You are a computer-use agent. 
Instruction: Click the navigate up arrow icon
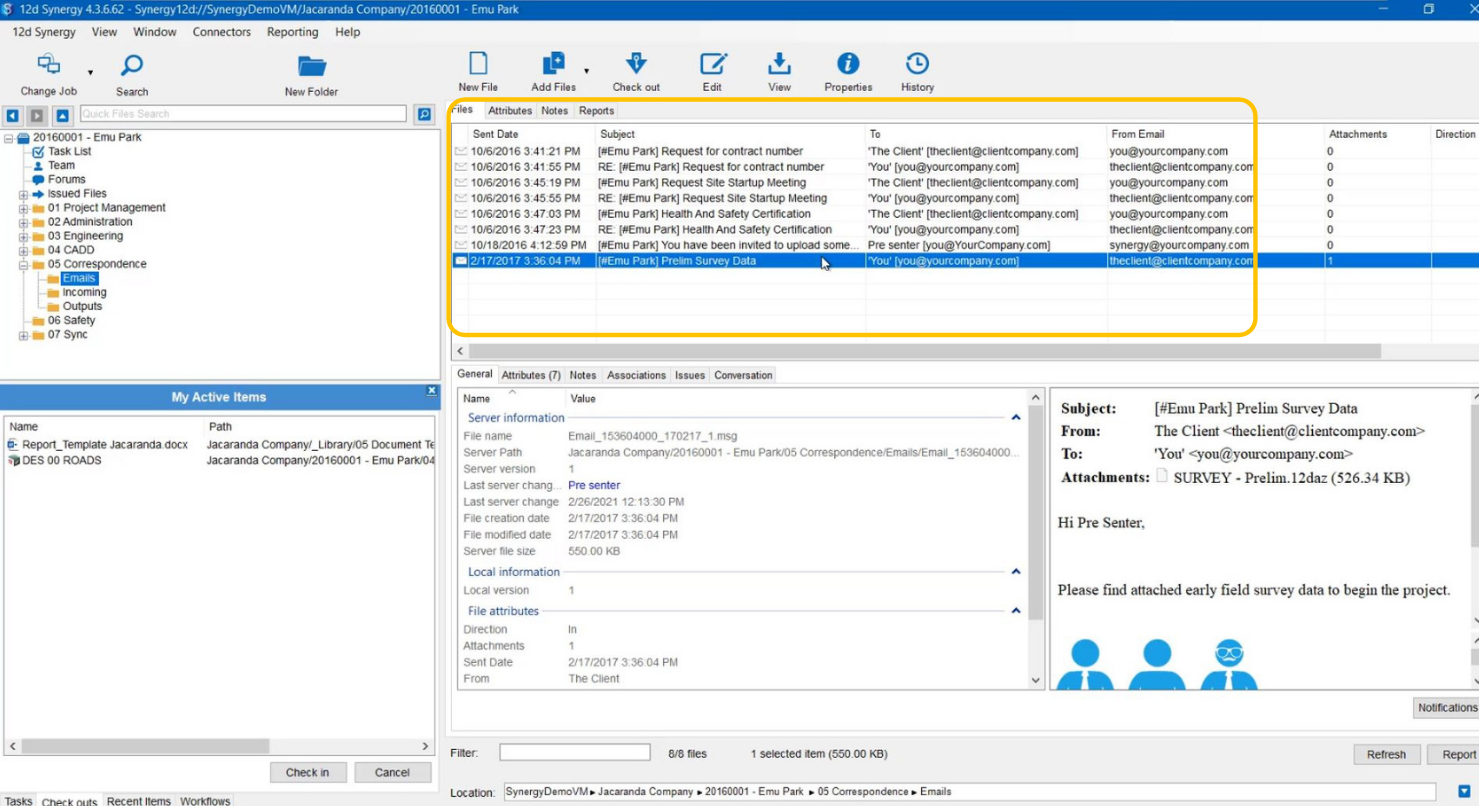(x=62, y=115)
